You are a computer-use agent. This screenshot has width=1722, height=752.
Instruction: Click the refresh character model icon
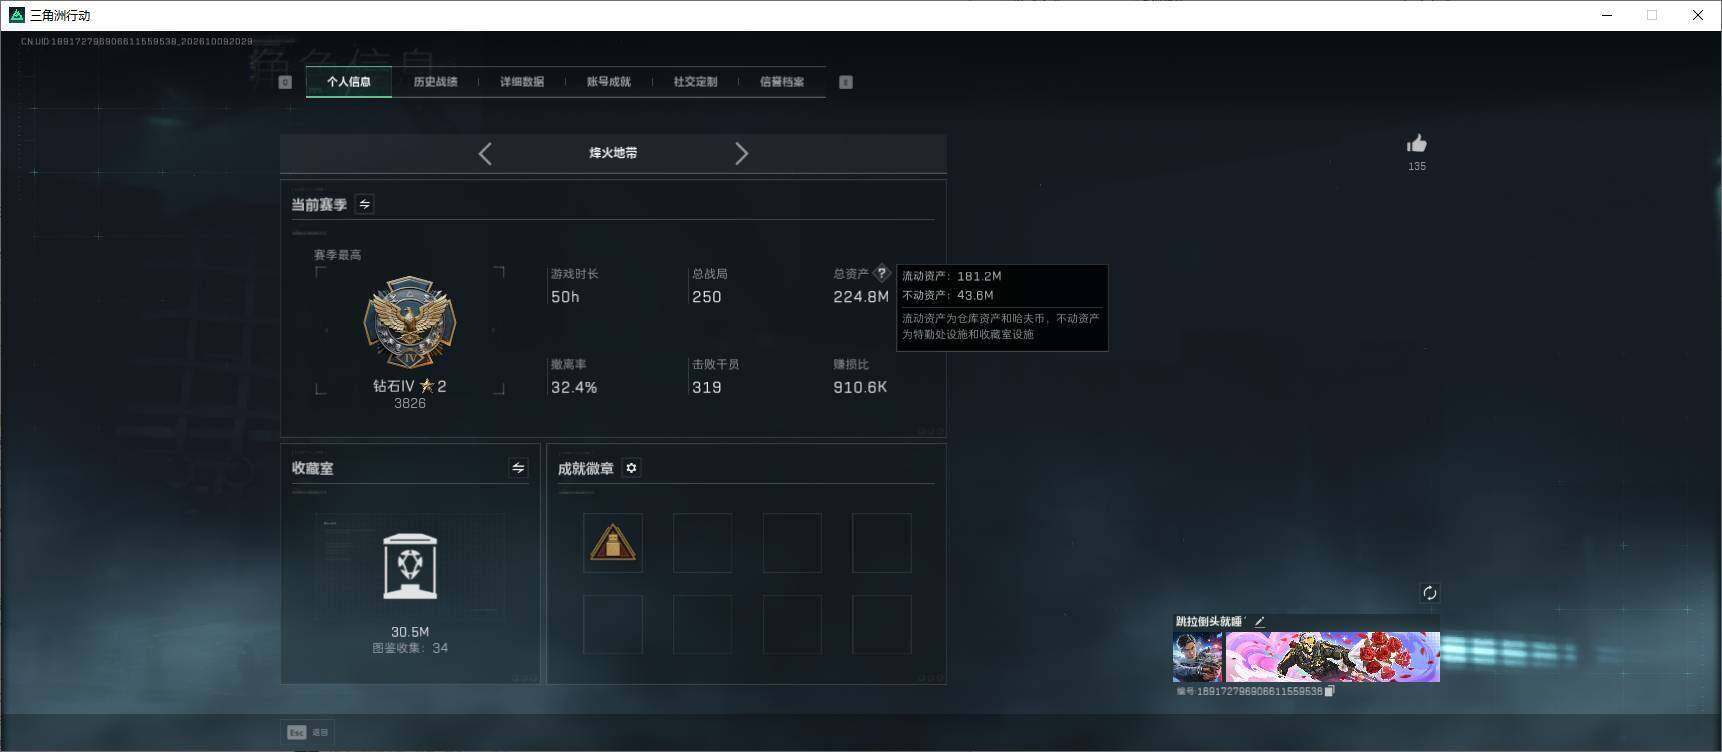pos(1430,593)
